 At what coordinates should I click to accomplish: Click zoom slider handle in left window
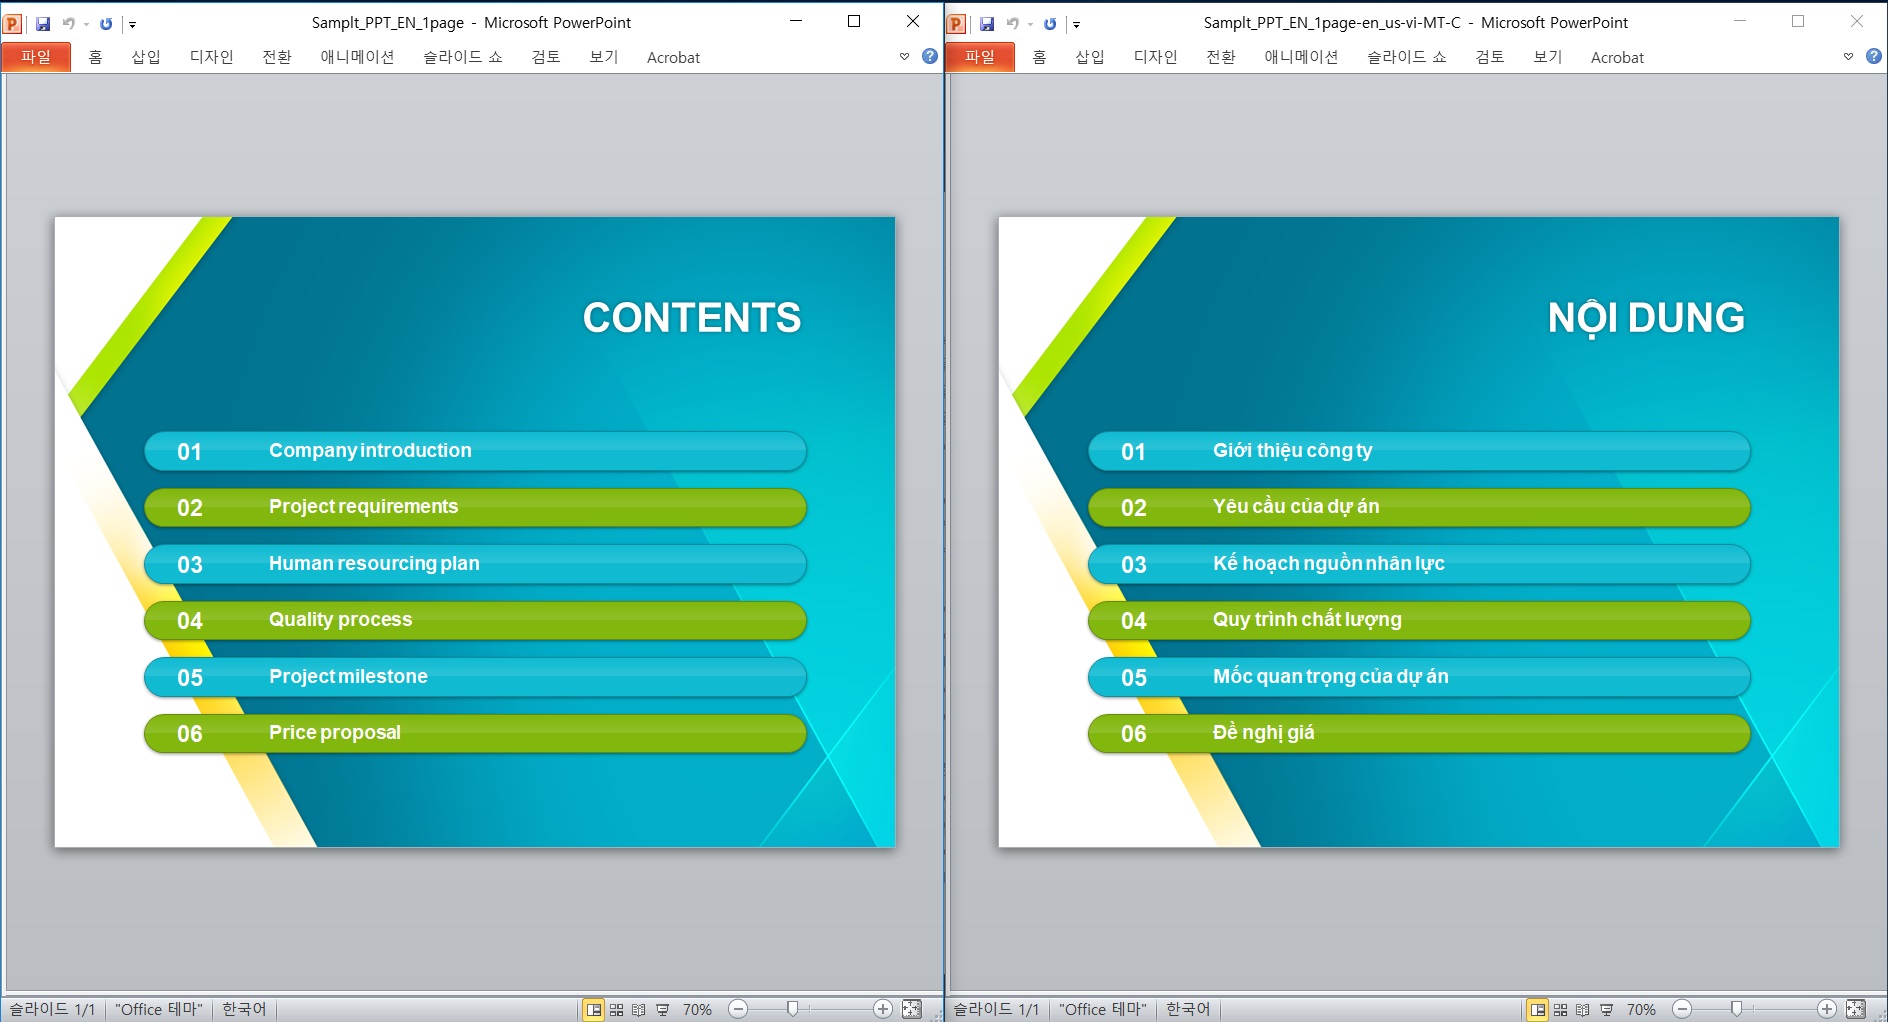click(x=792, y=1008)
